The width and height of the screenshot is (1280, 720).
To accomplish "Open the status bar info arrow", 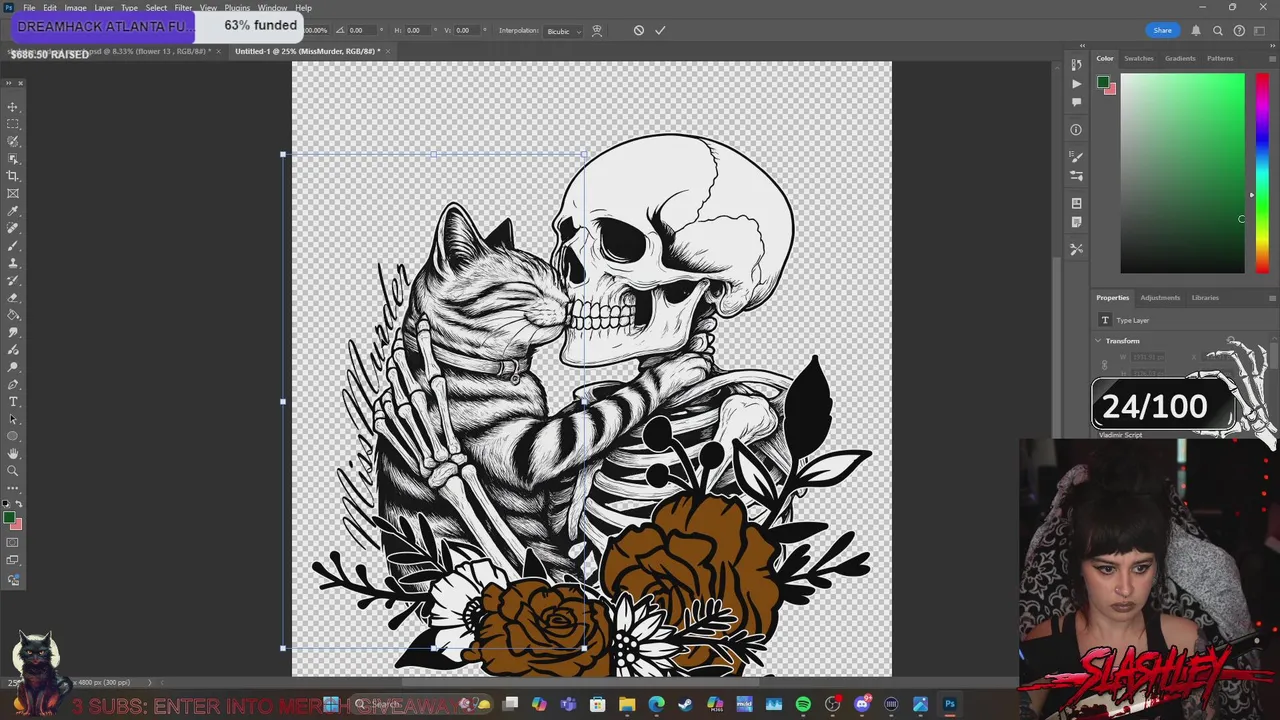I will click(150, 682).
